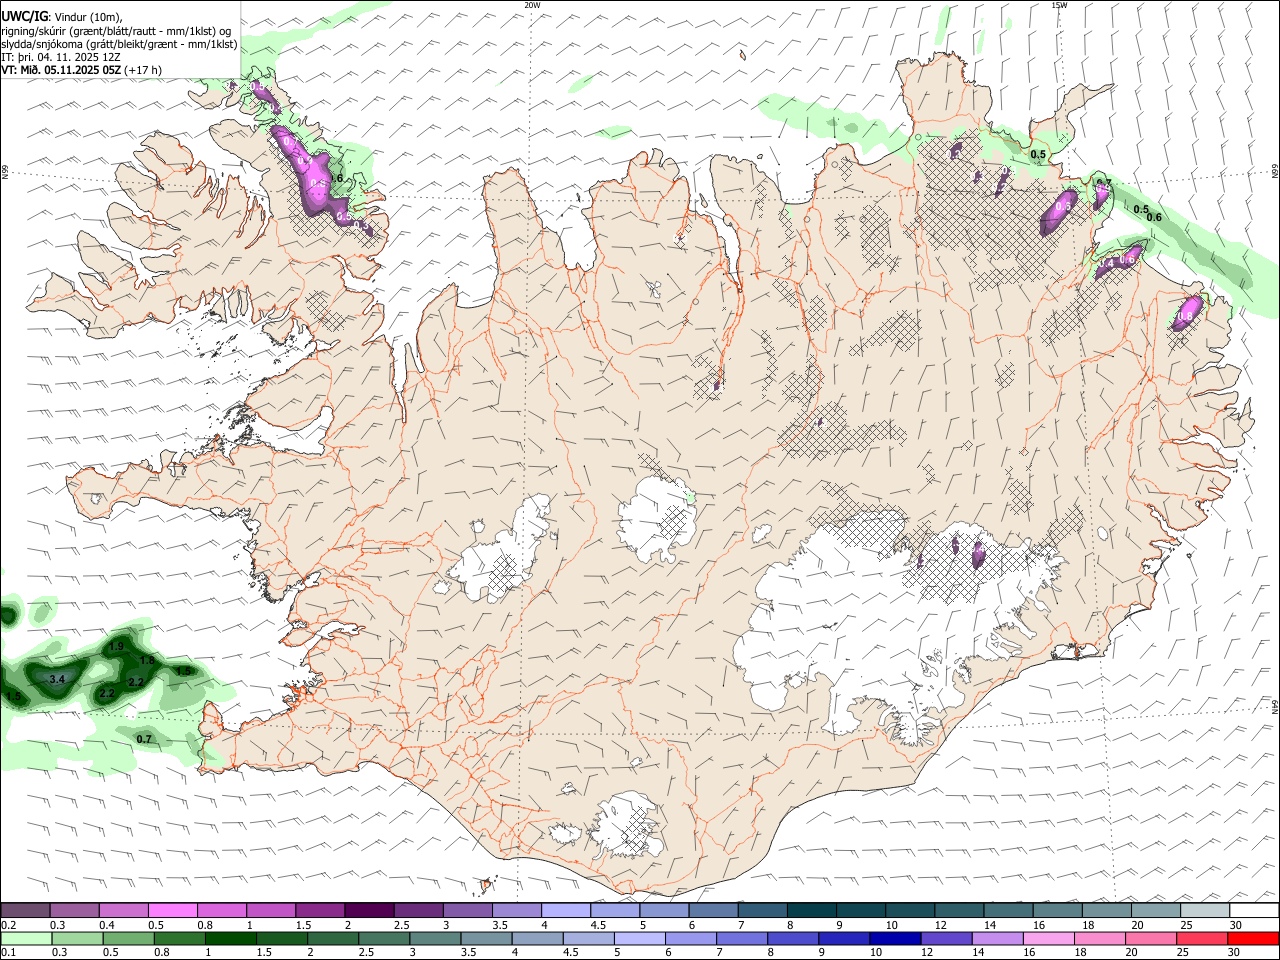
Task: Click the 0.2 label in top legend row
Action: tap(9, 925)
